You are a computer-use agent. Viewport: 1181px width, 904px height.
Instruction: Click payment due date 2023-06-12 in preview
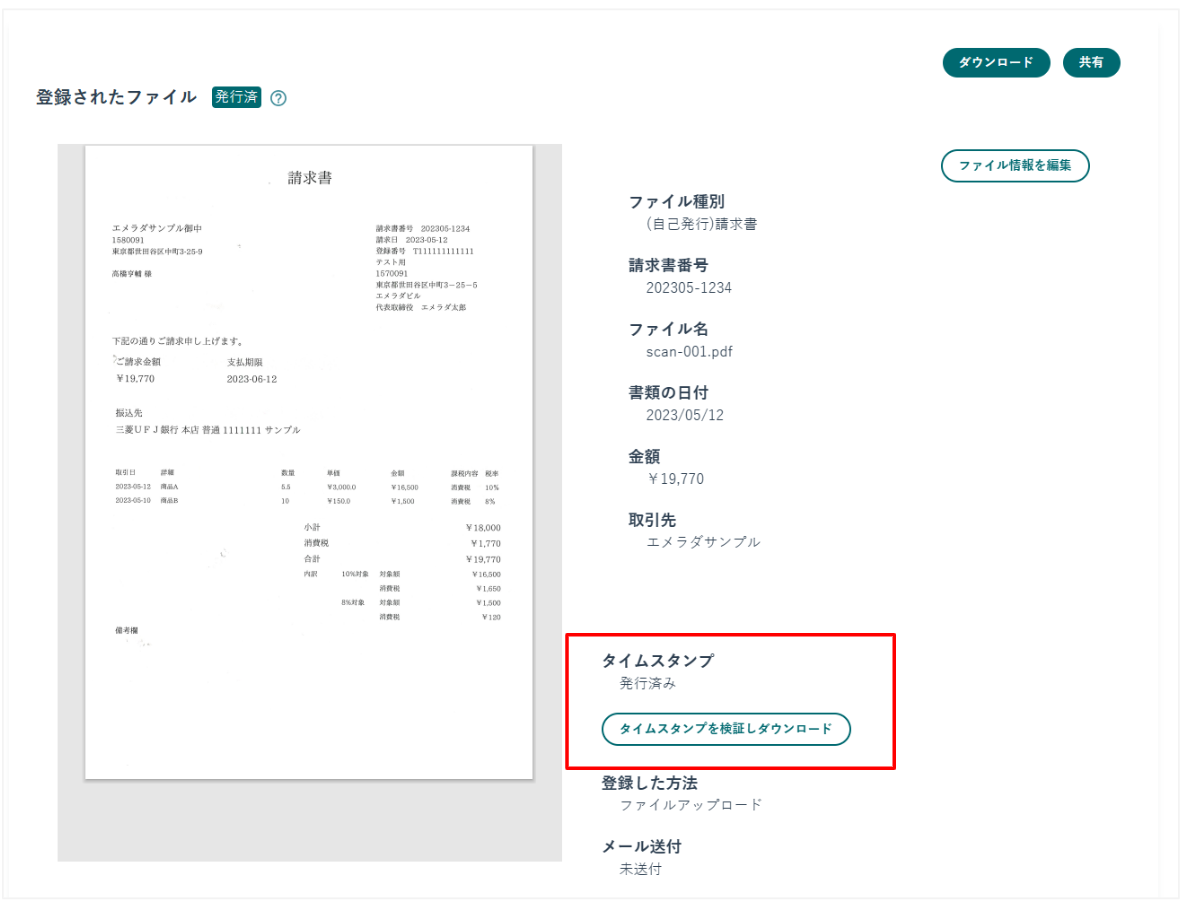pyautogui.click(x=252, y=379)
